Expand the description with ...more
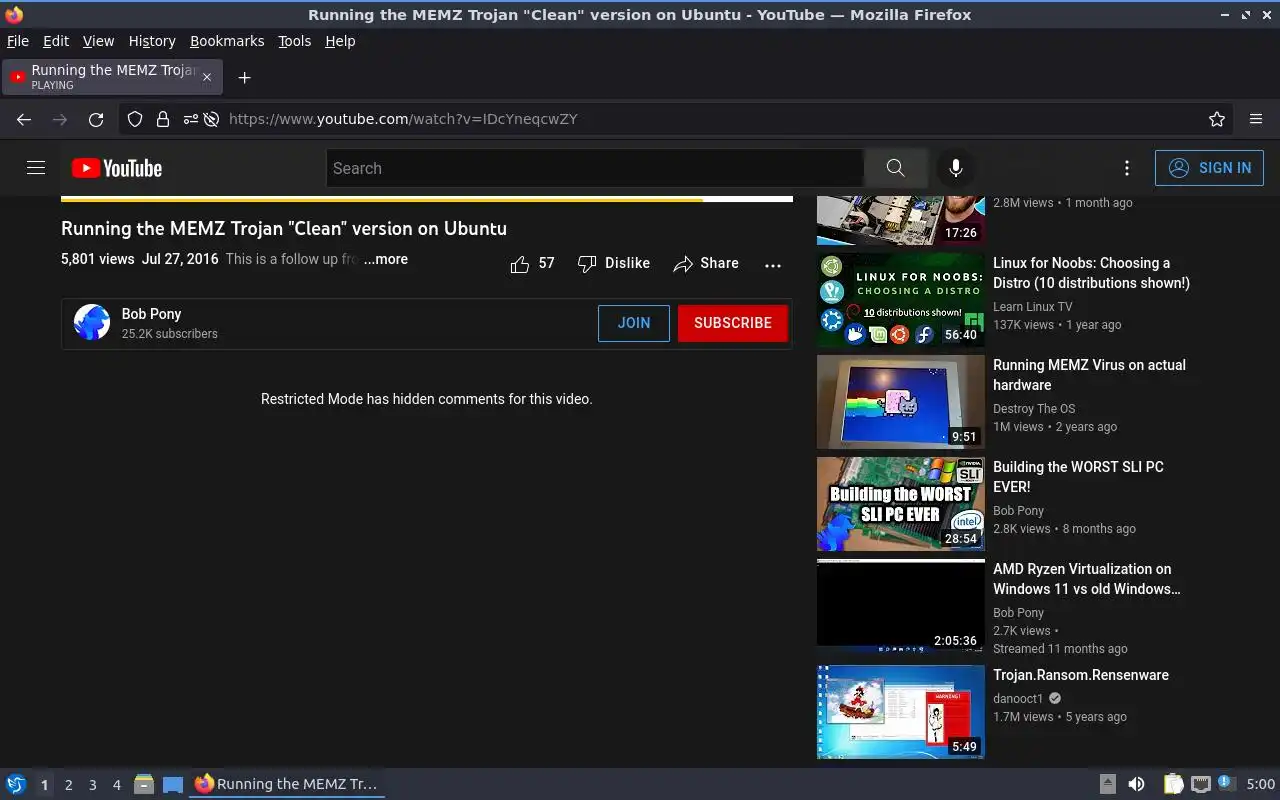Viewport: 1280px width, 800px height. point(386,259)
